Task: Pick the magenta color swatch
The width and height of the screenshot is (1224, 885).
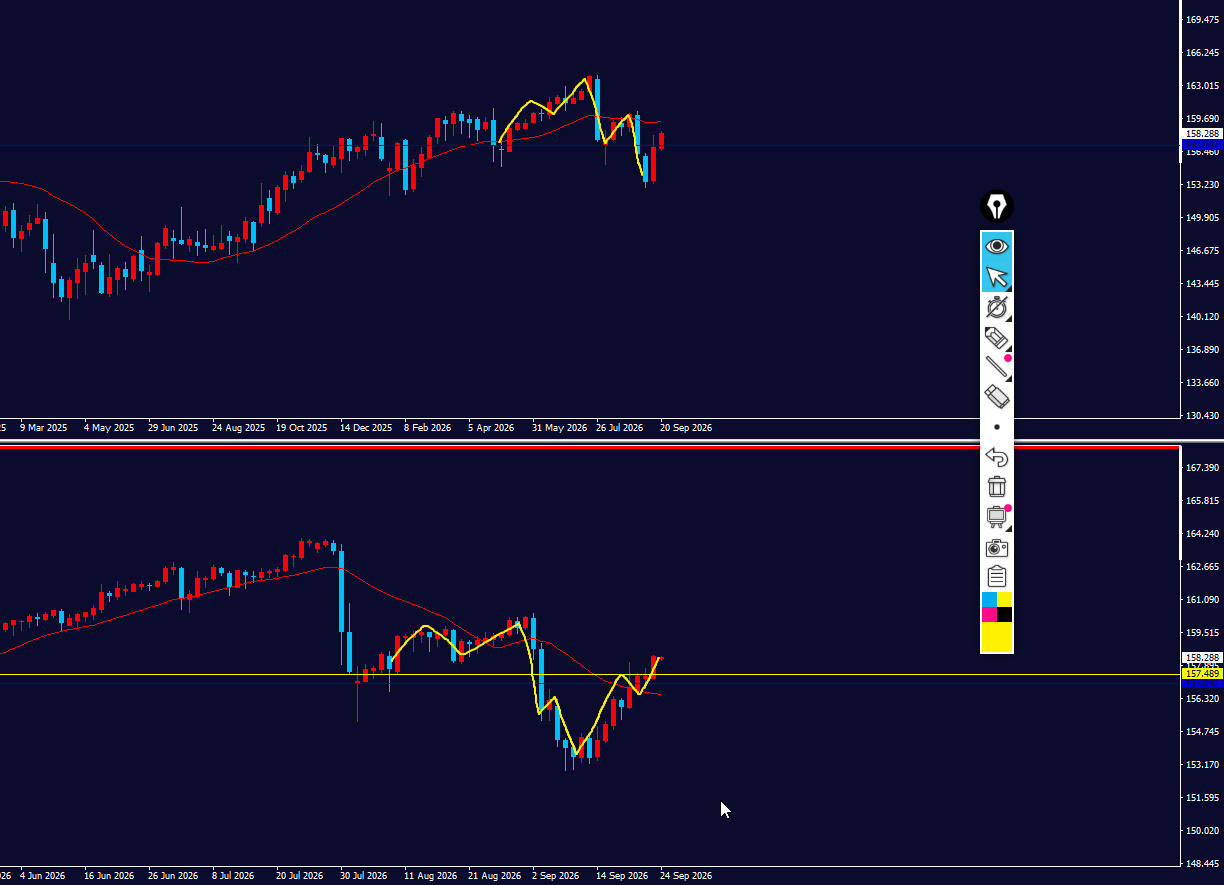Action: (x=989, y=614)
